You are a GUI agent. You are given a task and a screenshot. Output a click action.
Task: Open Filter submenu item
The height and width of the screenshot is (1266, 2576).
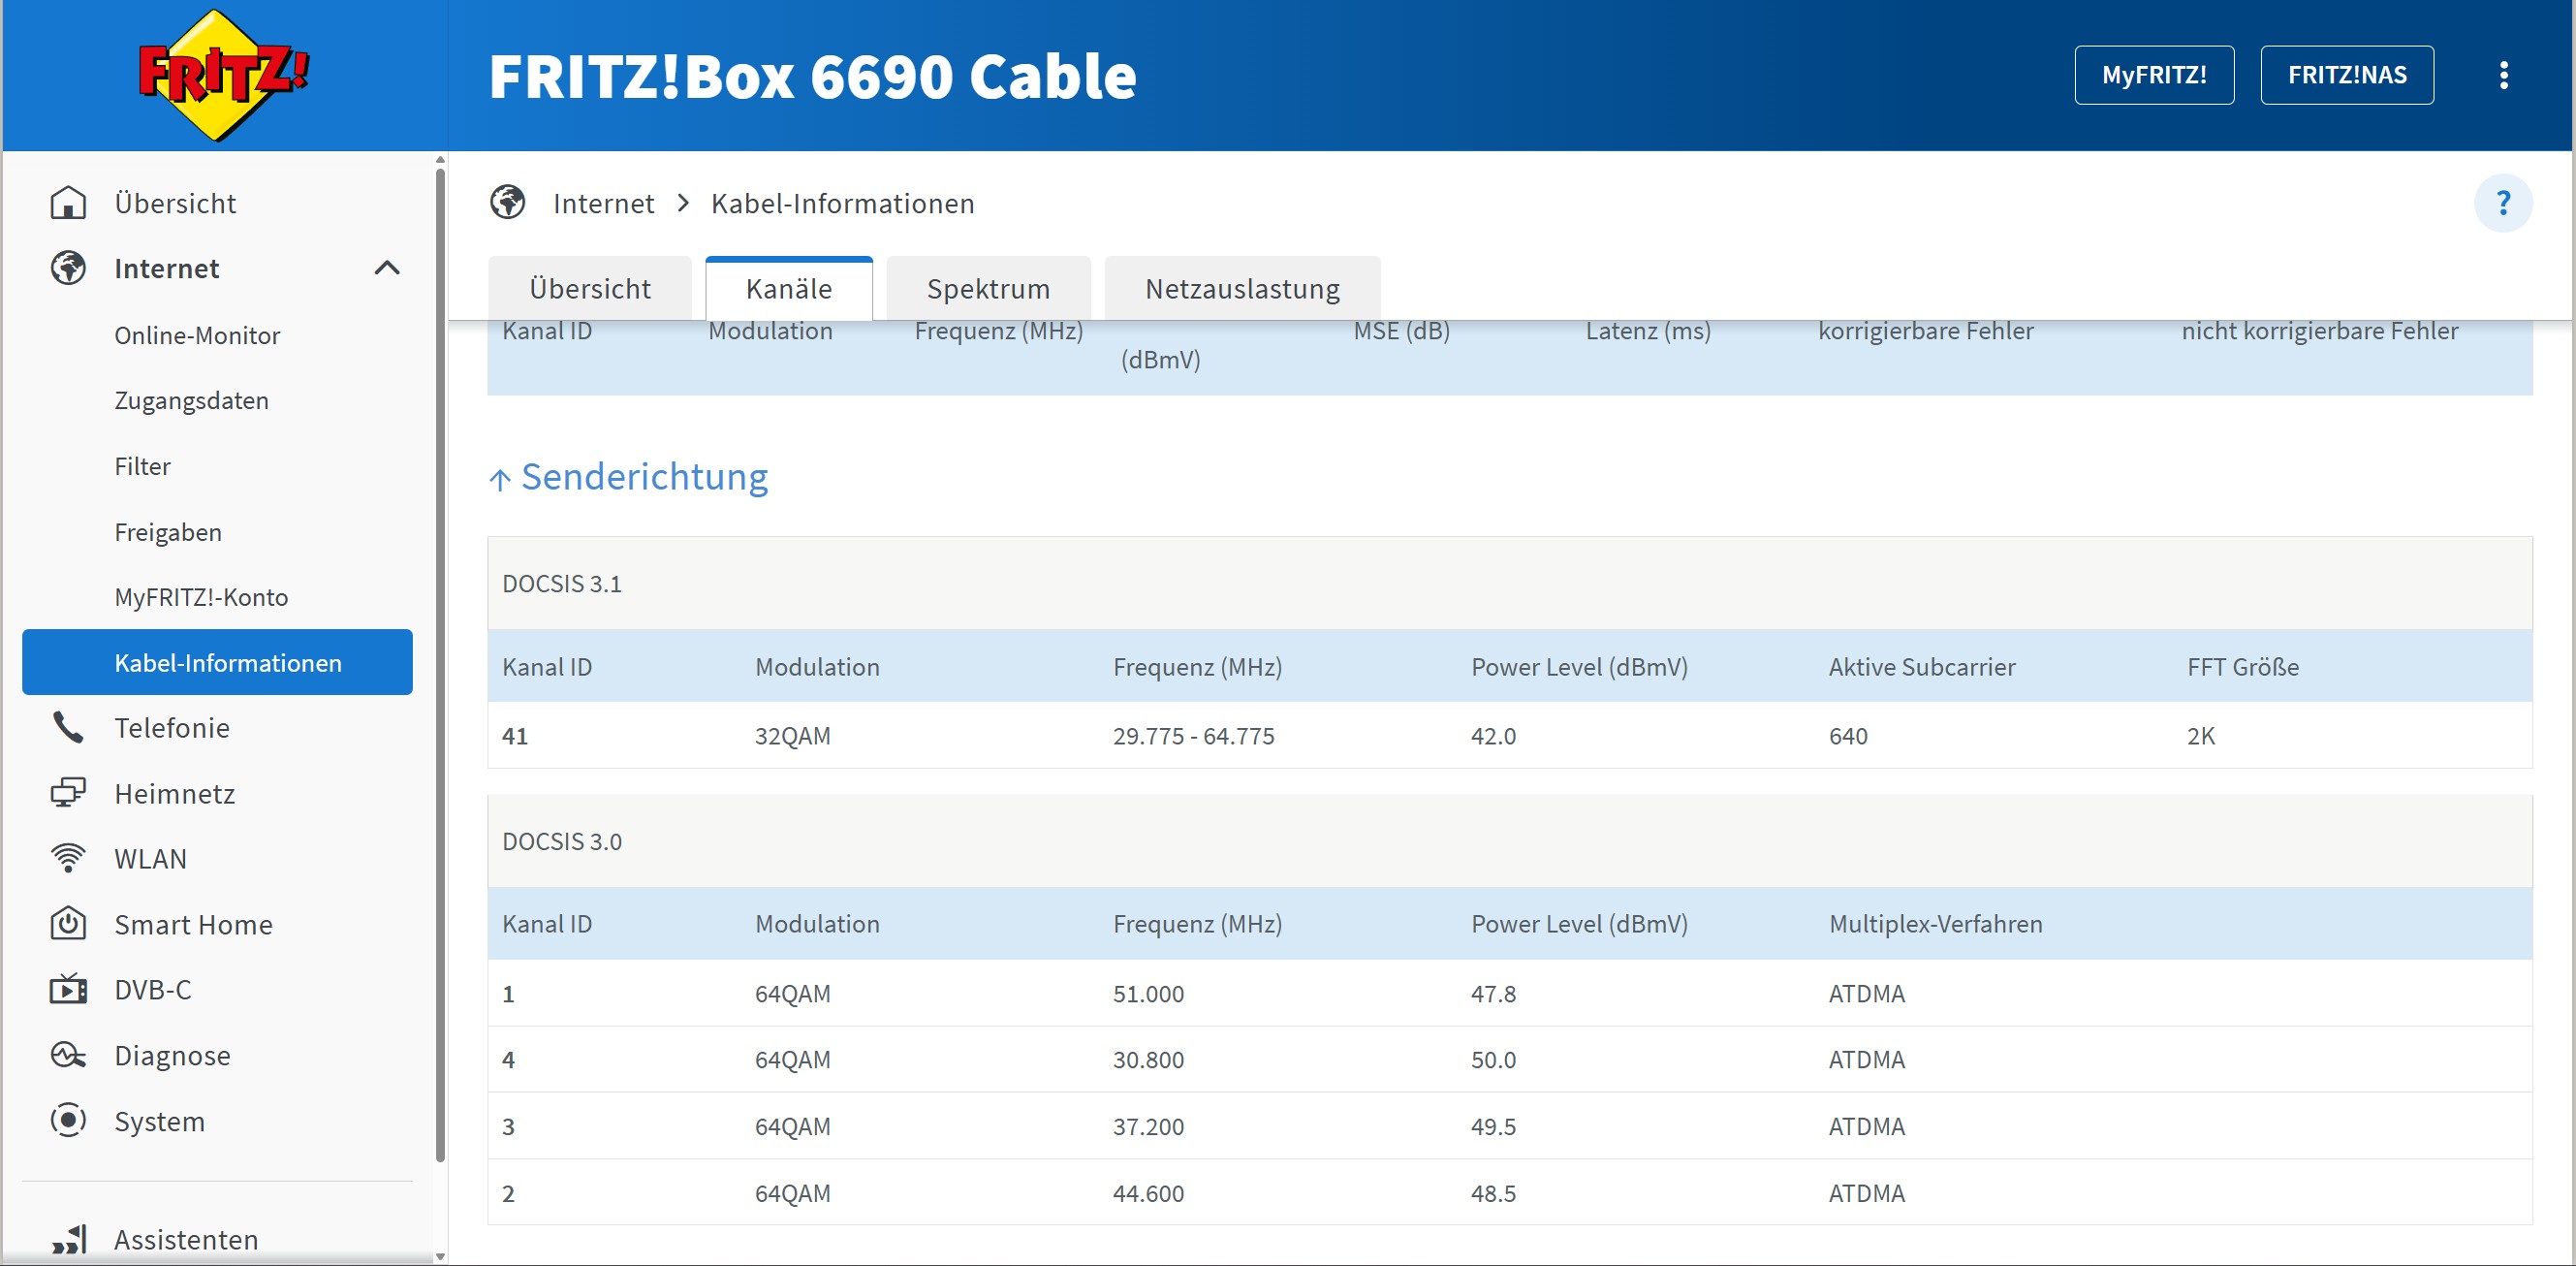coord(142,466)
